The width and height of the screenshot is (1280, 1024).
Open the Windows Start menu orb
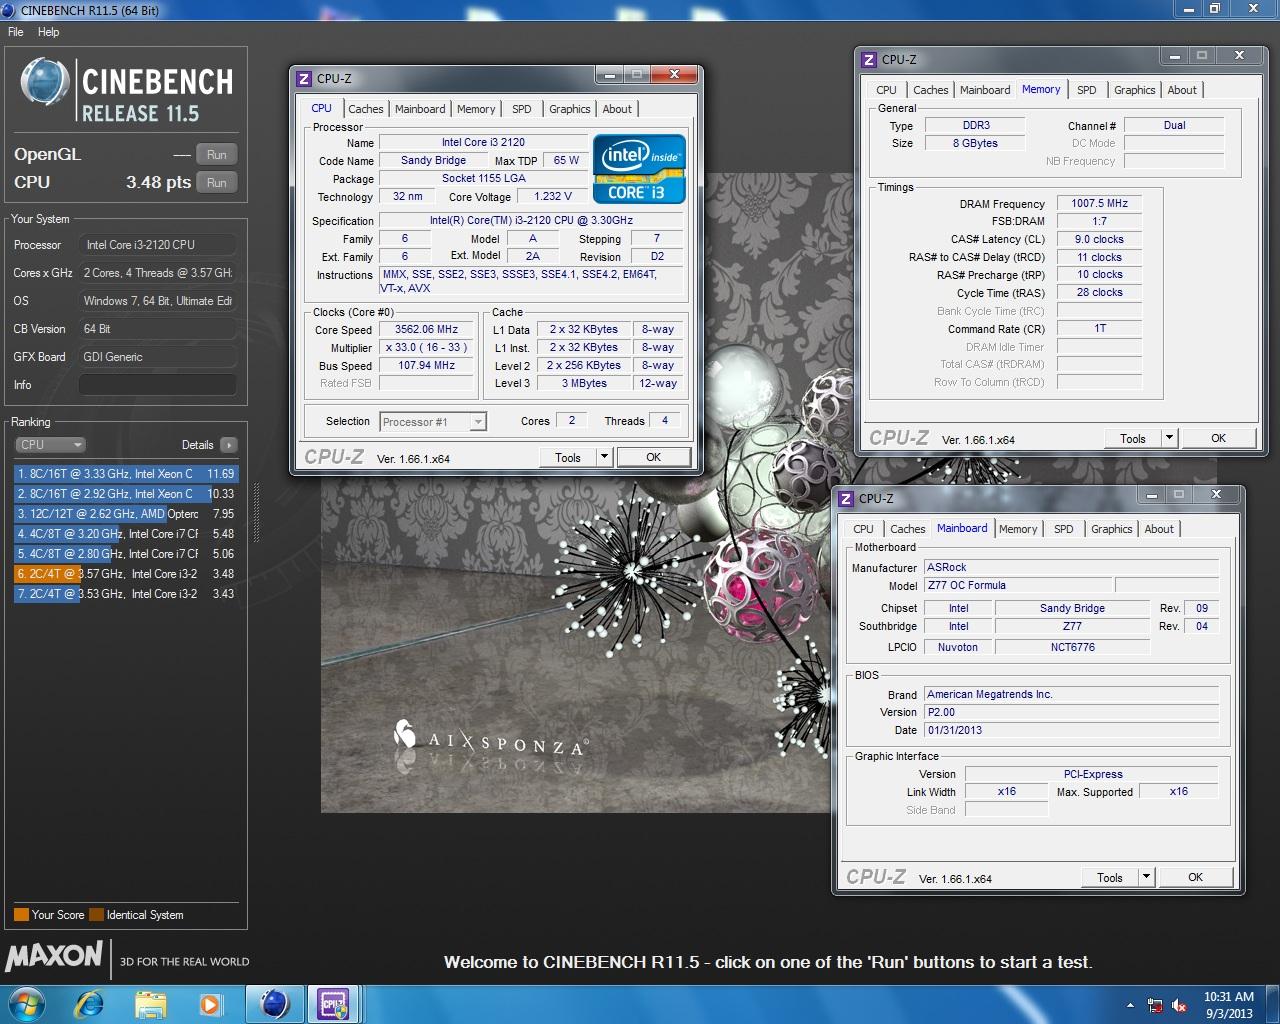point(26,1004)
